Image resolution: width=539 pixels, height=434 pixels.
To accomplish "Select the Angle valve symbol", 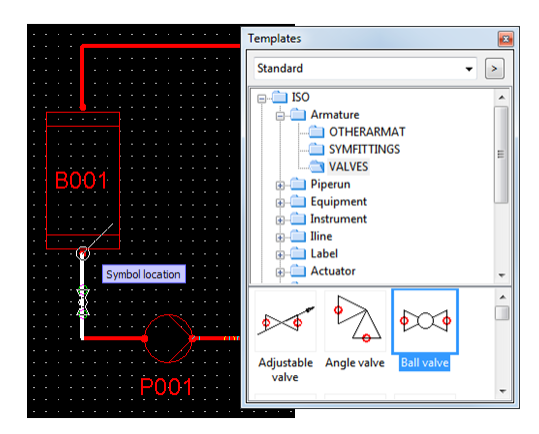I will point(355,321).
